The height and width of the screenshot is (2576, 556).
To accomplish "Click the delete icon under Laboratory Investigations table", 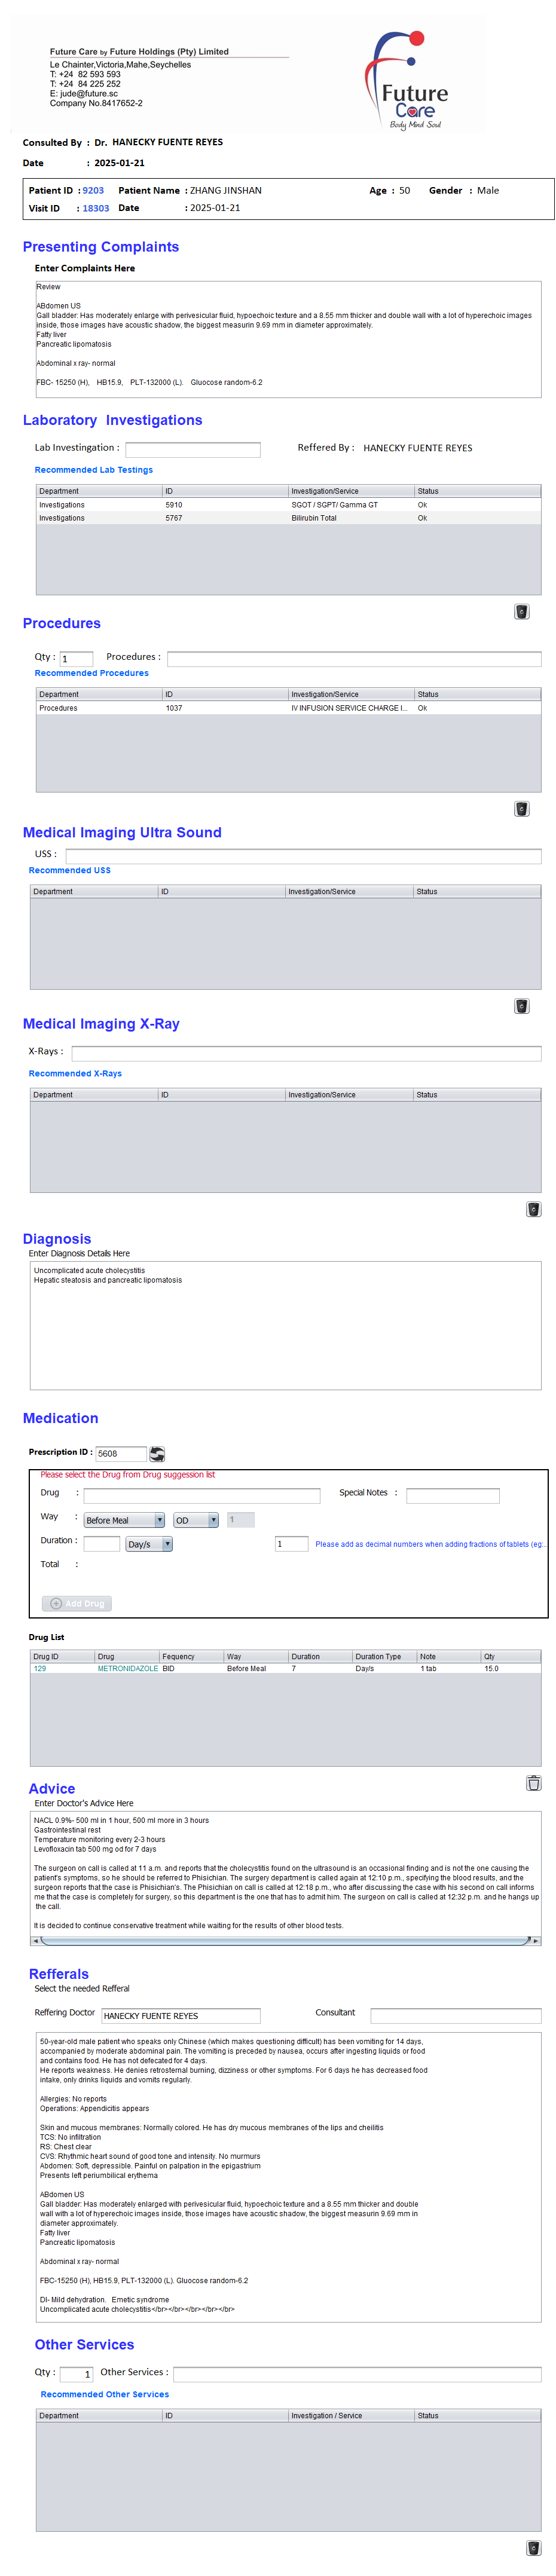I will 521,611.
